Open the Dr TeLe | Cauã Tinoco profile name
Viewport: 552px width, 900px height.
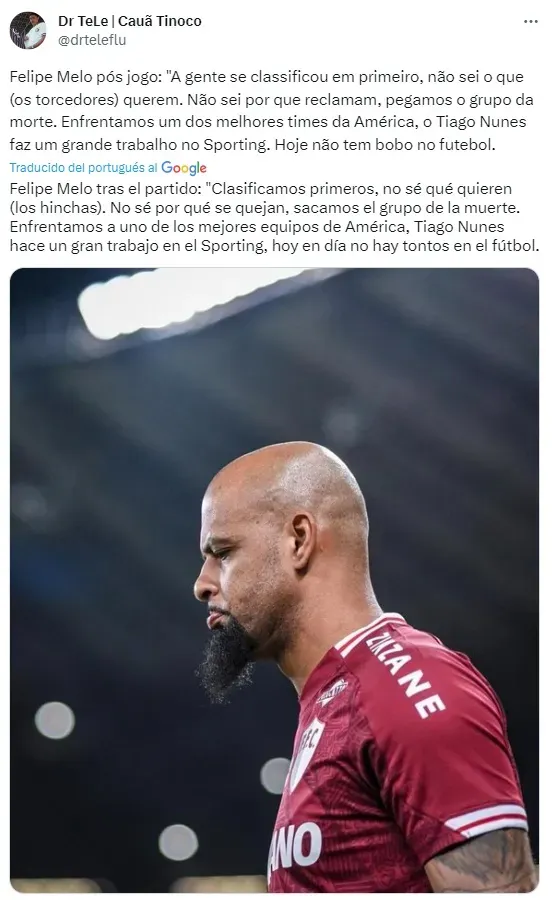(x=130, y=21)
